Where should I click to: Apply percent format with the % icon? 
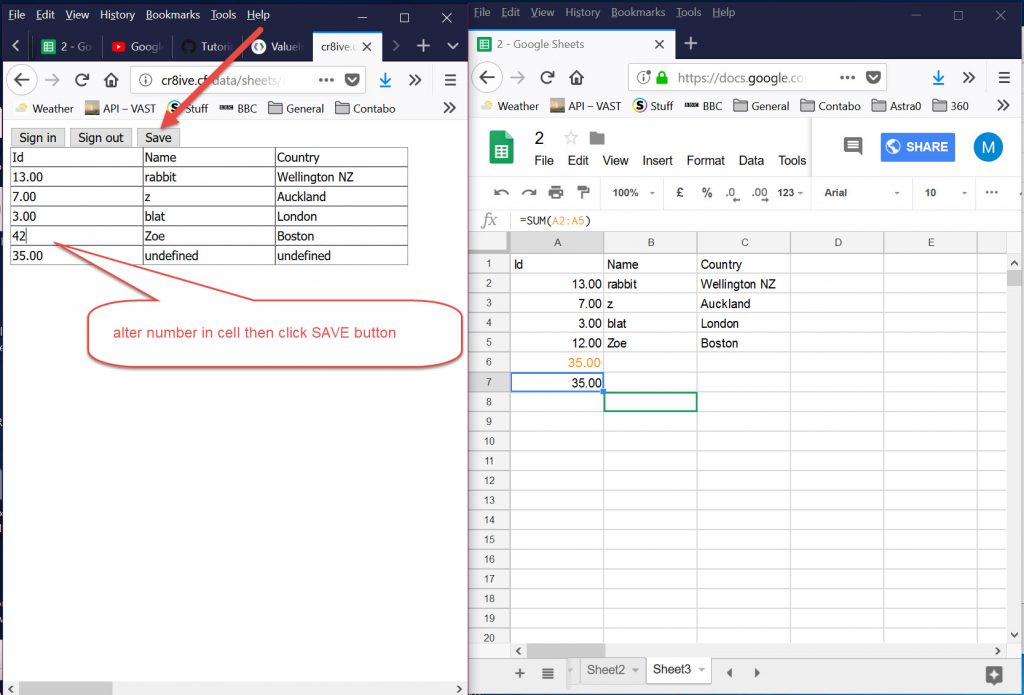[707, 193]
